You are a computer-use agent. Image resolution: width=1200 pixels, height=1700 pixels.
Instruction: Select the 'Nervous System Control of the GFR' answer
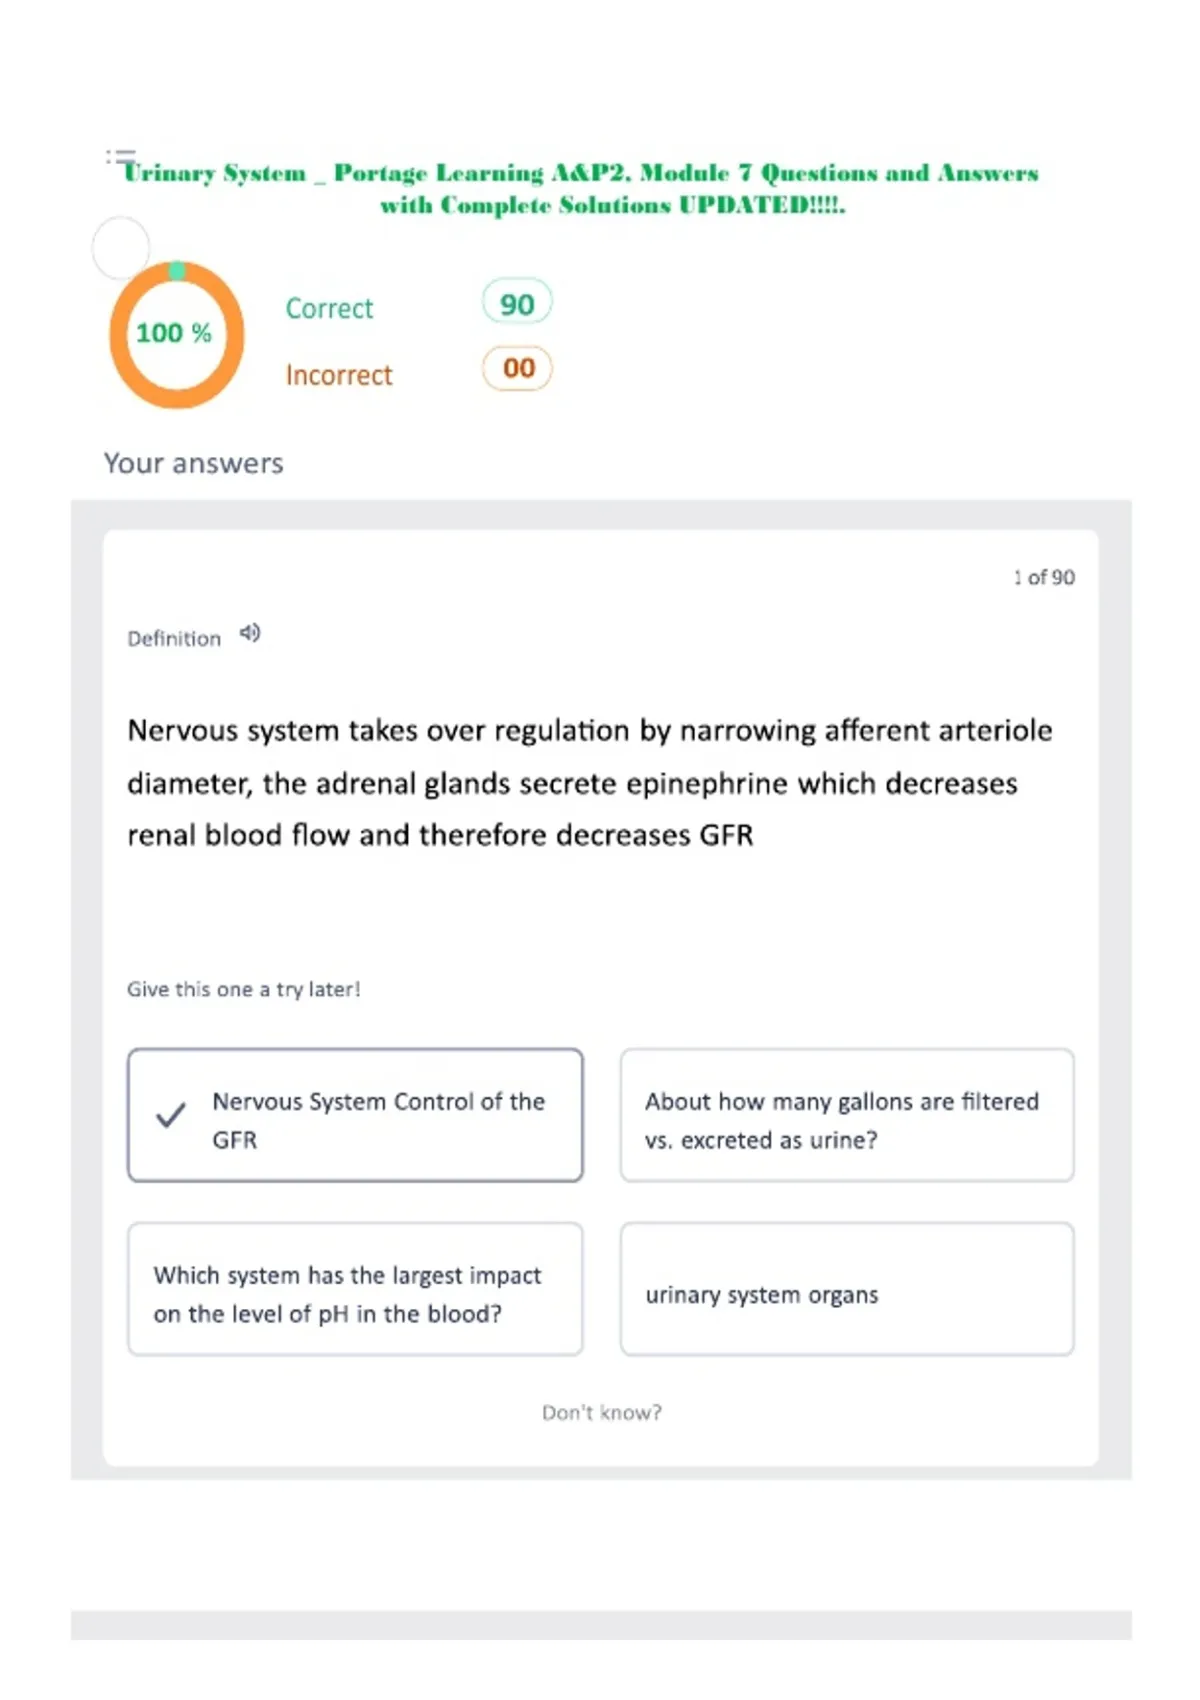click(355, 1115)
